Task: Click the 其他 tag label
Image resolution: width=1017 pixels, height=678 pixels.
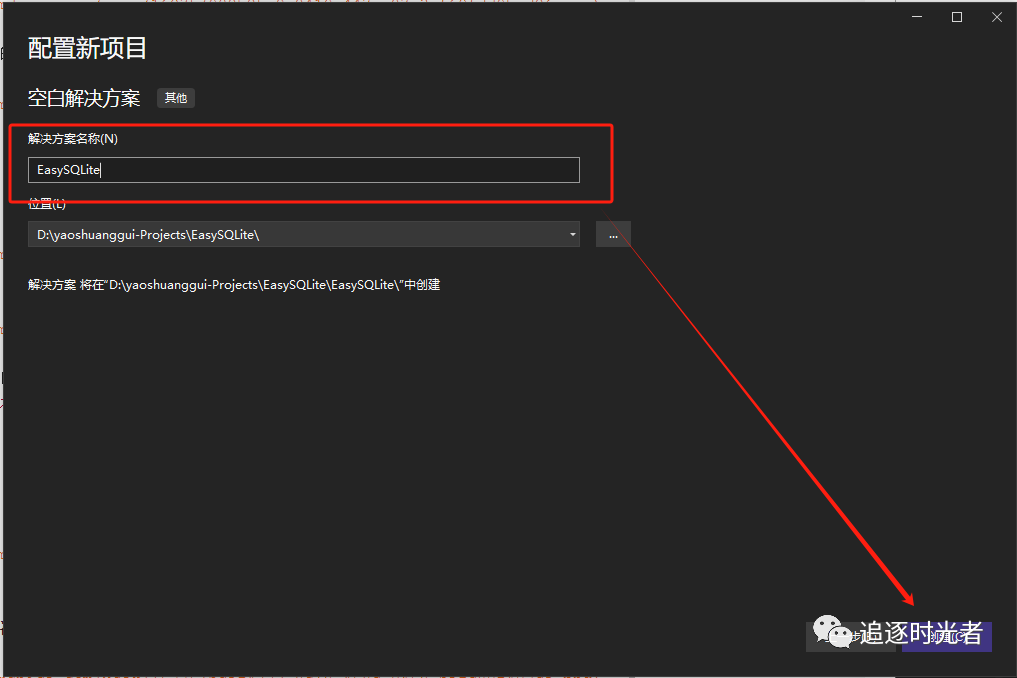Action: [x=176, y=98]
